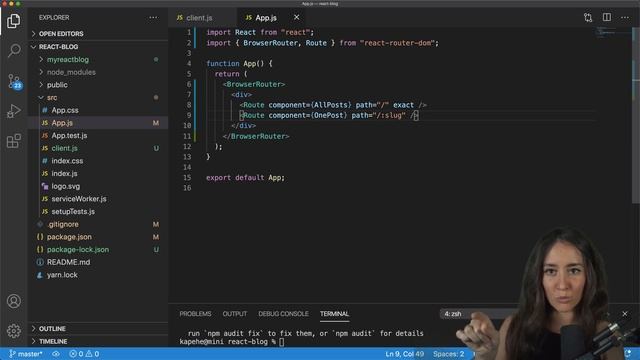The height and width of the screenshot is (360, 640).
Task: Open the Run and Debug view
Action: coord(13,111)
